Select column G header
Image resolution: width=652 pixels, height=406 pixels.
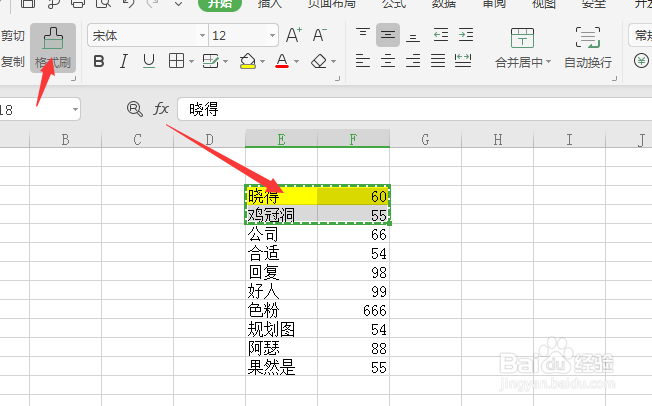(425, 139)
